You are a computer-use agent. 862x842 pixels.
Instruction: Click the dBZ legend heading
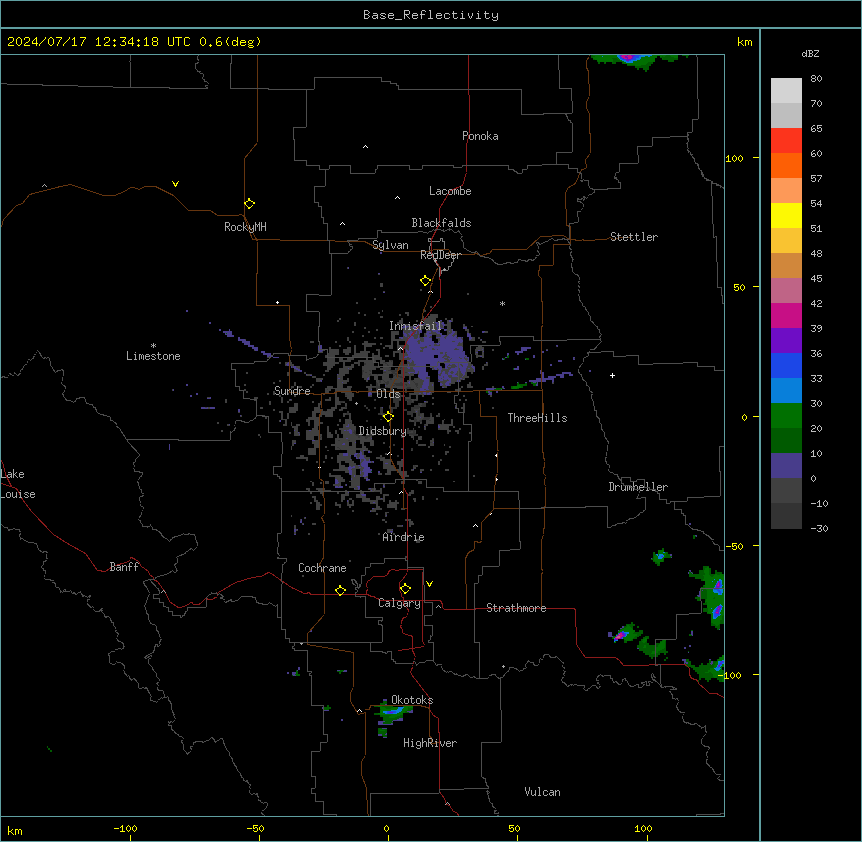tap(810, 53)
